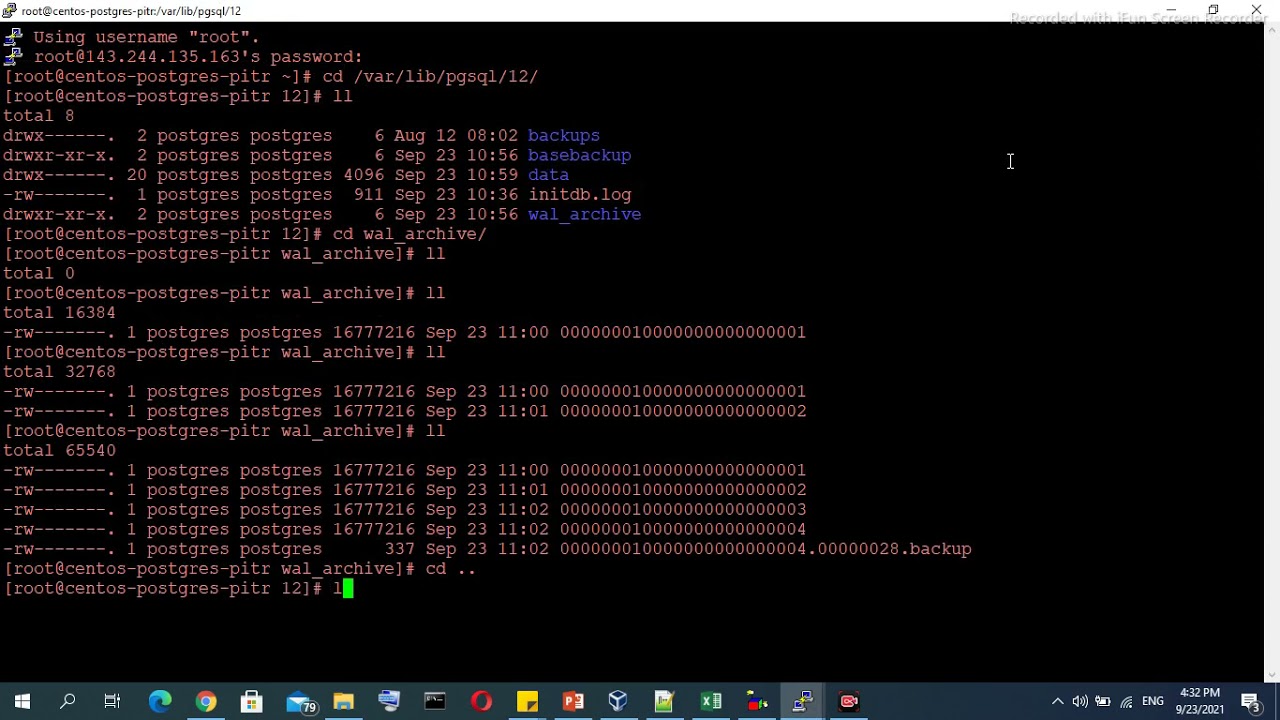Open VirtualBox cube icon in taskbar
This screenshot has width=1280, height=720.
[x=618, y=701]
